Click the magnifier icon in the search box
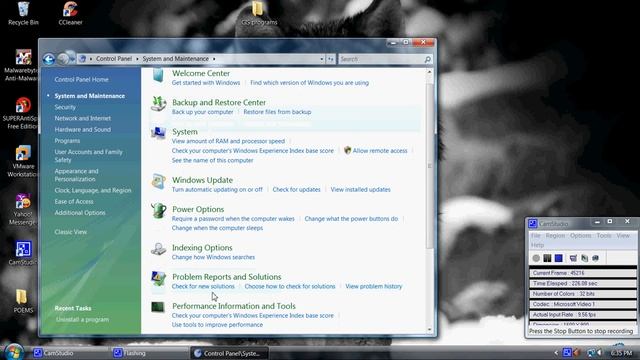 pyautogui.click(x=427, y=59)
